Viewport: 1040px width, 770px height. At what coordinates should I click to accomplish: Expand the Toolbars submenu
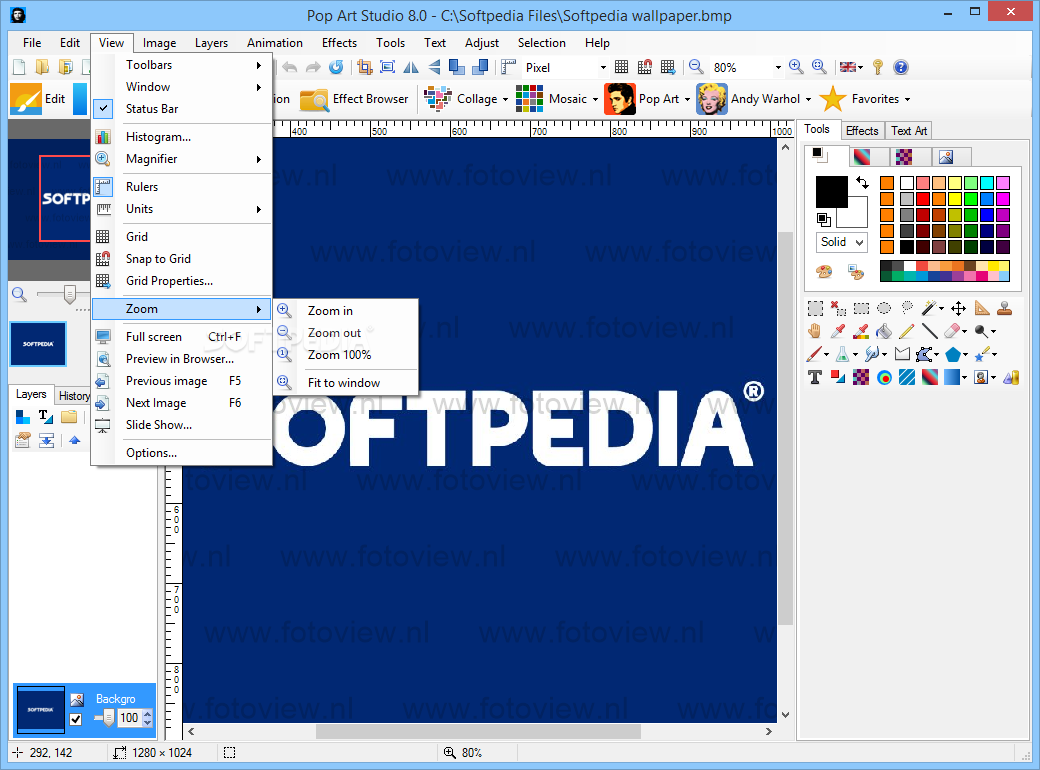click(182, 64)
